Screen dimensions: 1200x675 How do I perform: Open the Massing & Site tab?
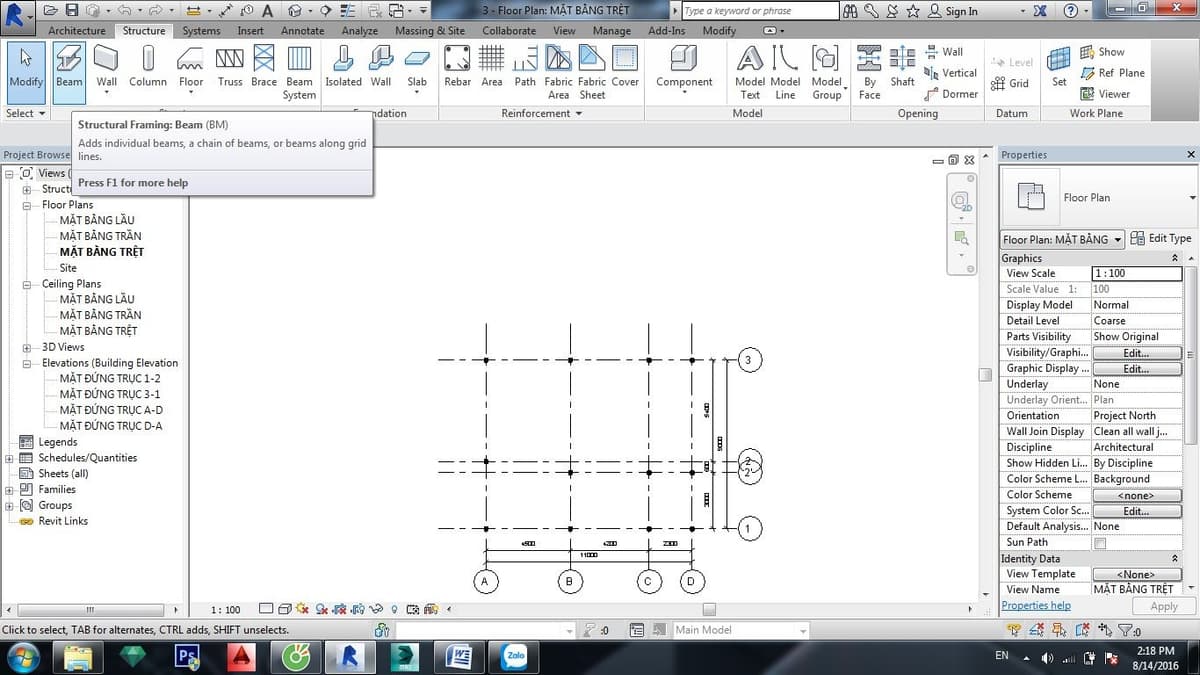[430, 31]
